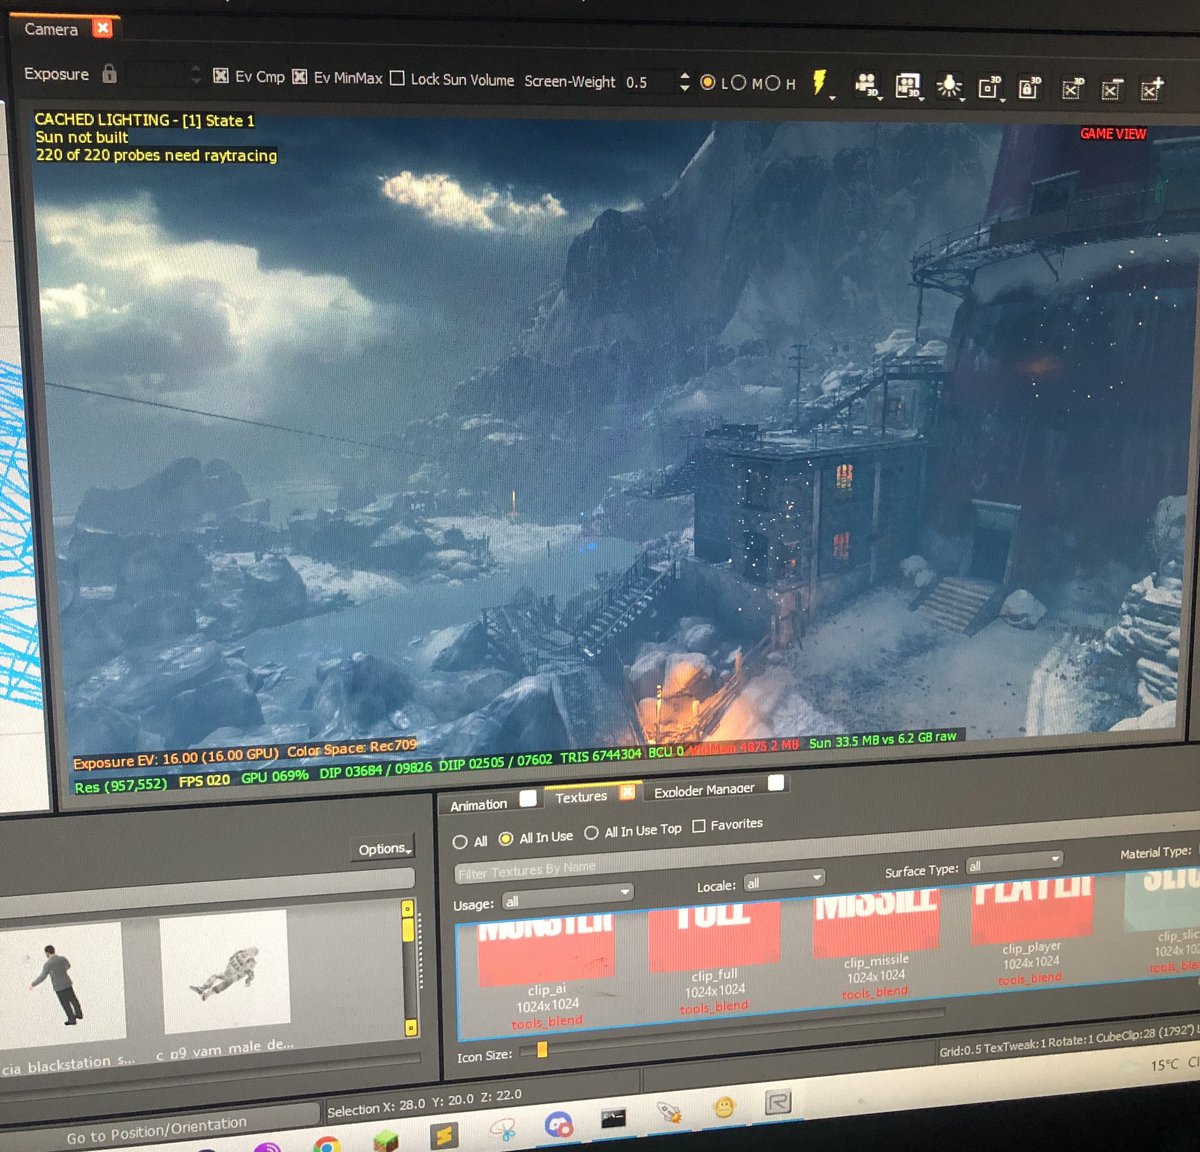Viewport: 1200px width, 1152px height.
Task: Open the Surface Type dropdown
Action: point(1013,863)
